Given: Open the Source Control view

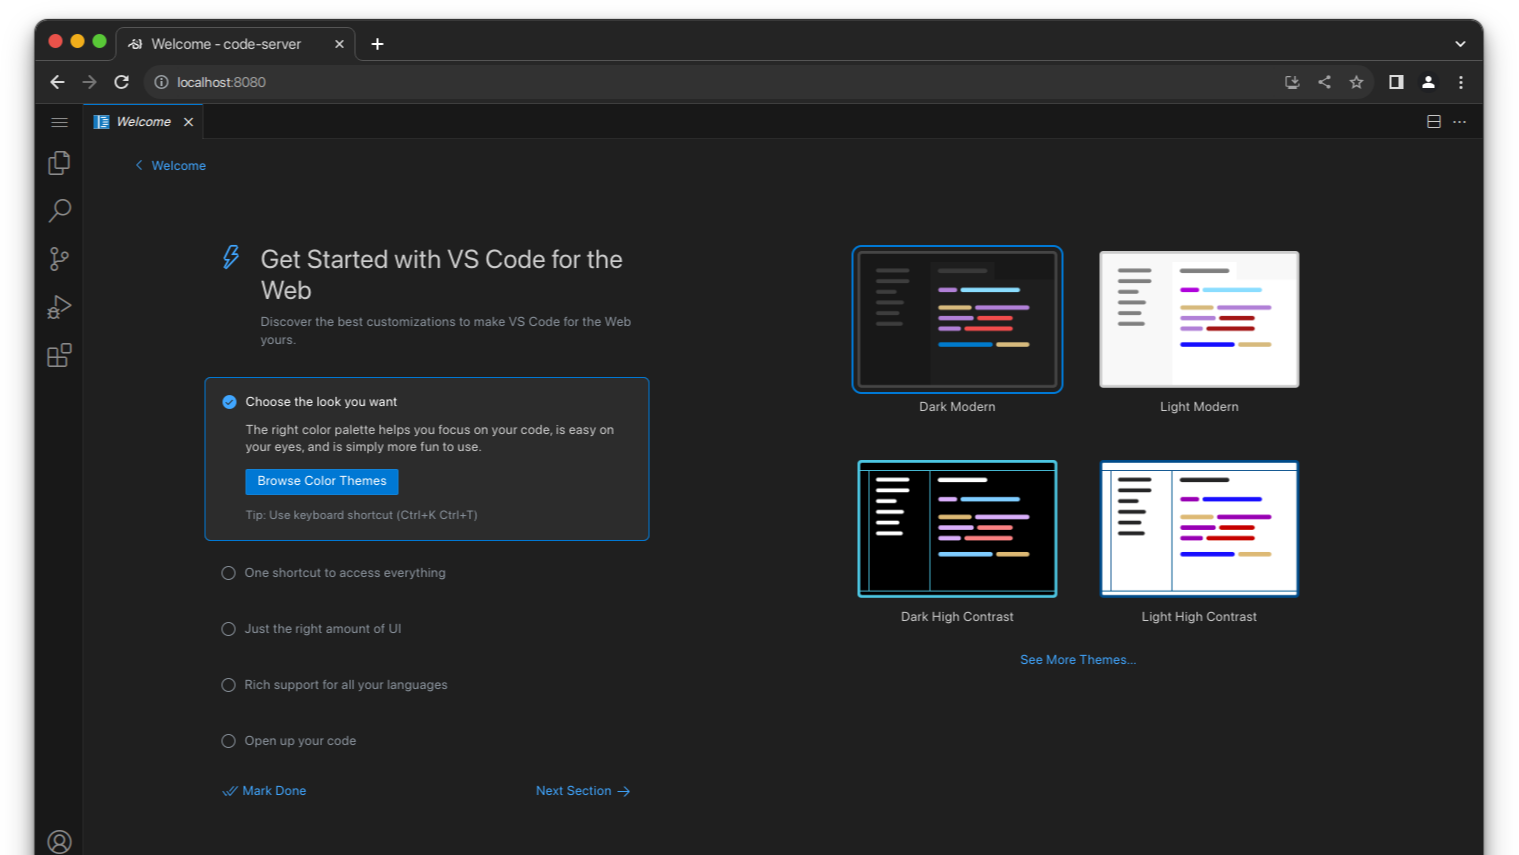Looking at the screenshot, I should click(59, 259).
